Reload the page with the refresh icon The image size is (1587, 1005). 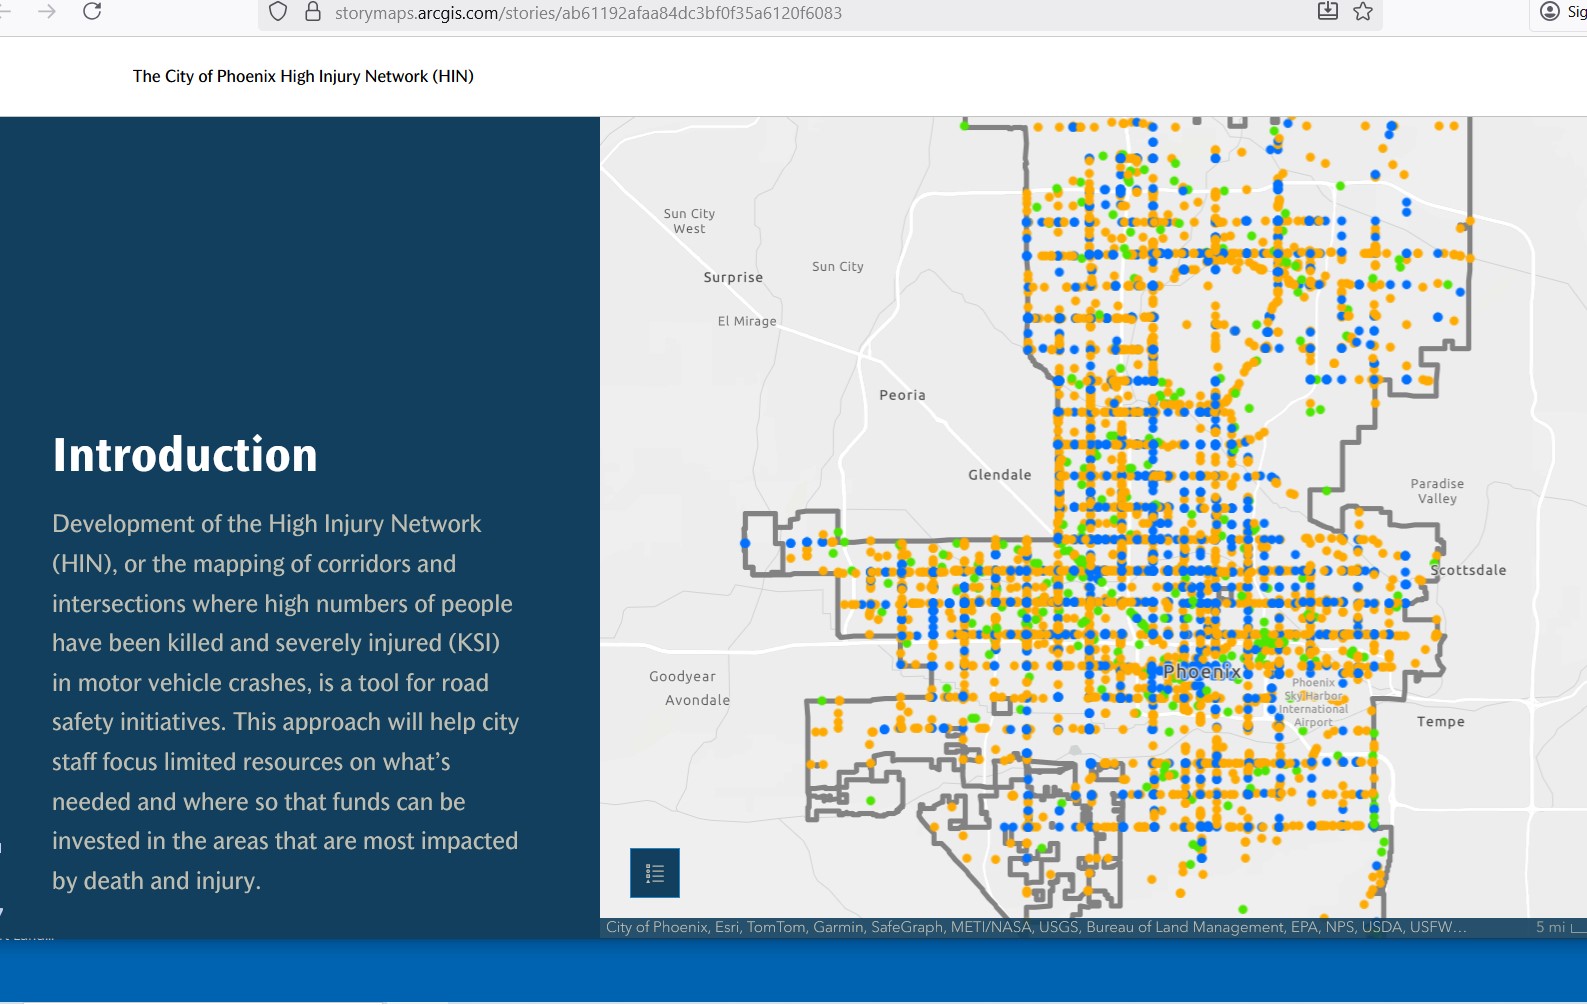[x=92, y=12]
